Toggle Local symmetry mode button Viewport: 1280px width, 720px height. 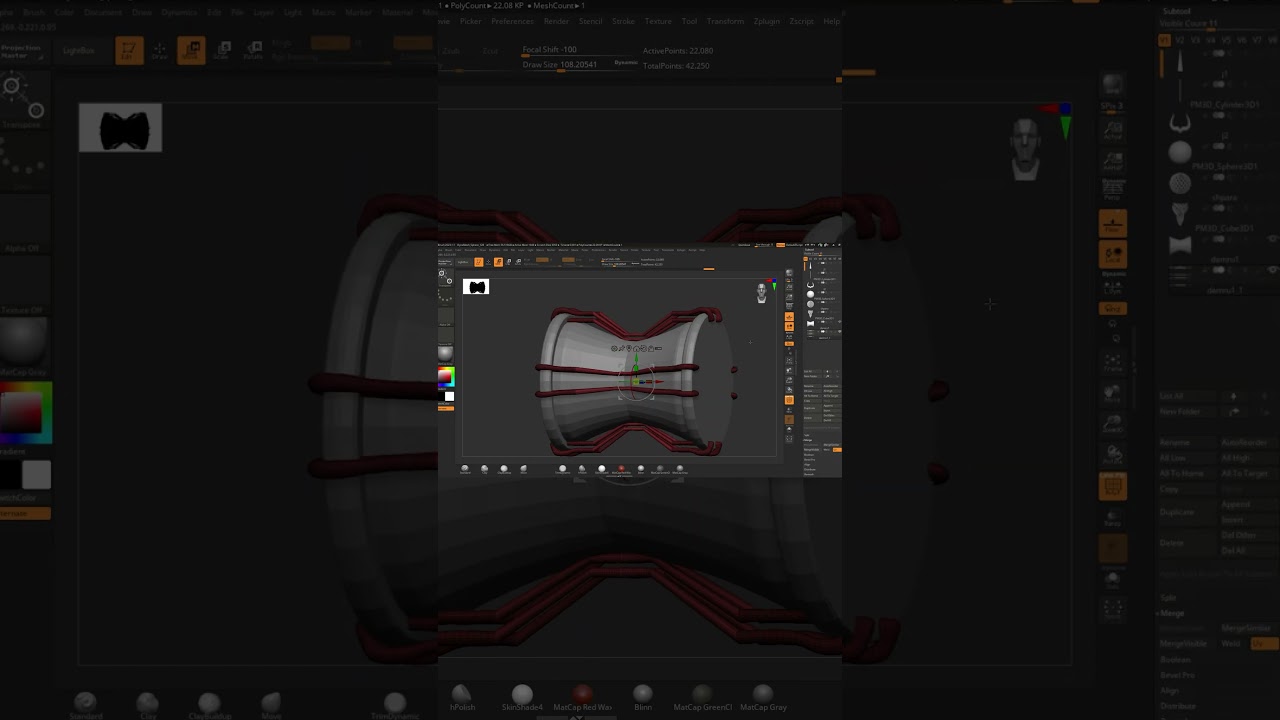click(1112, 255)
